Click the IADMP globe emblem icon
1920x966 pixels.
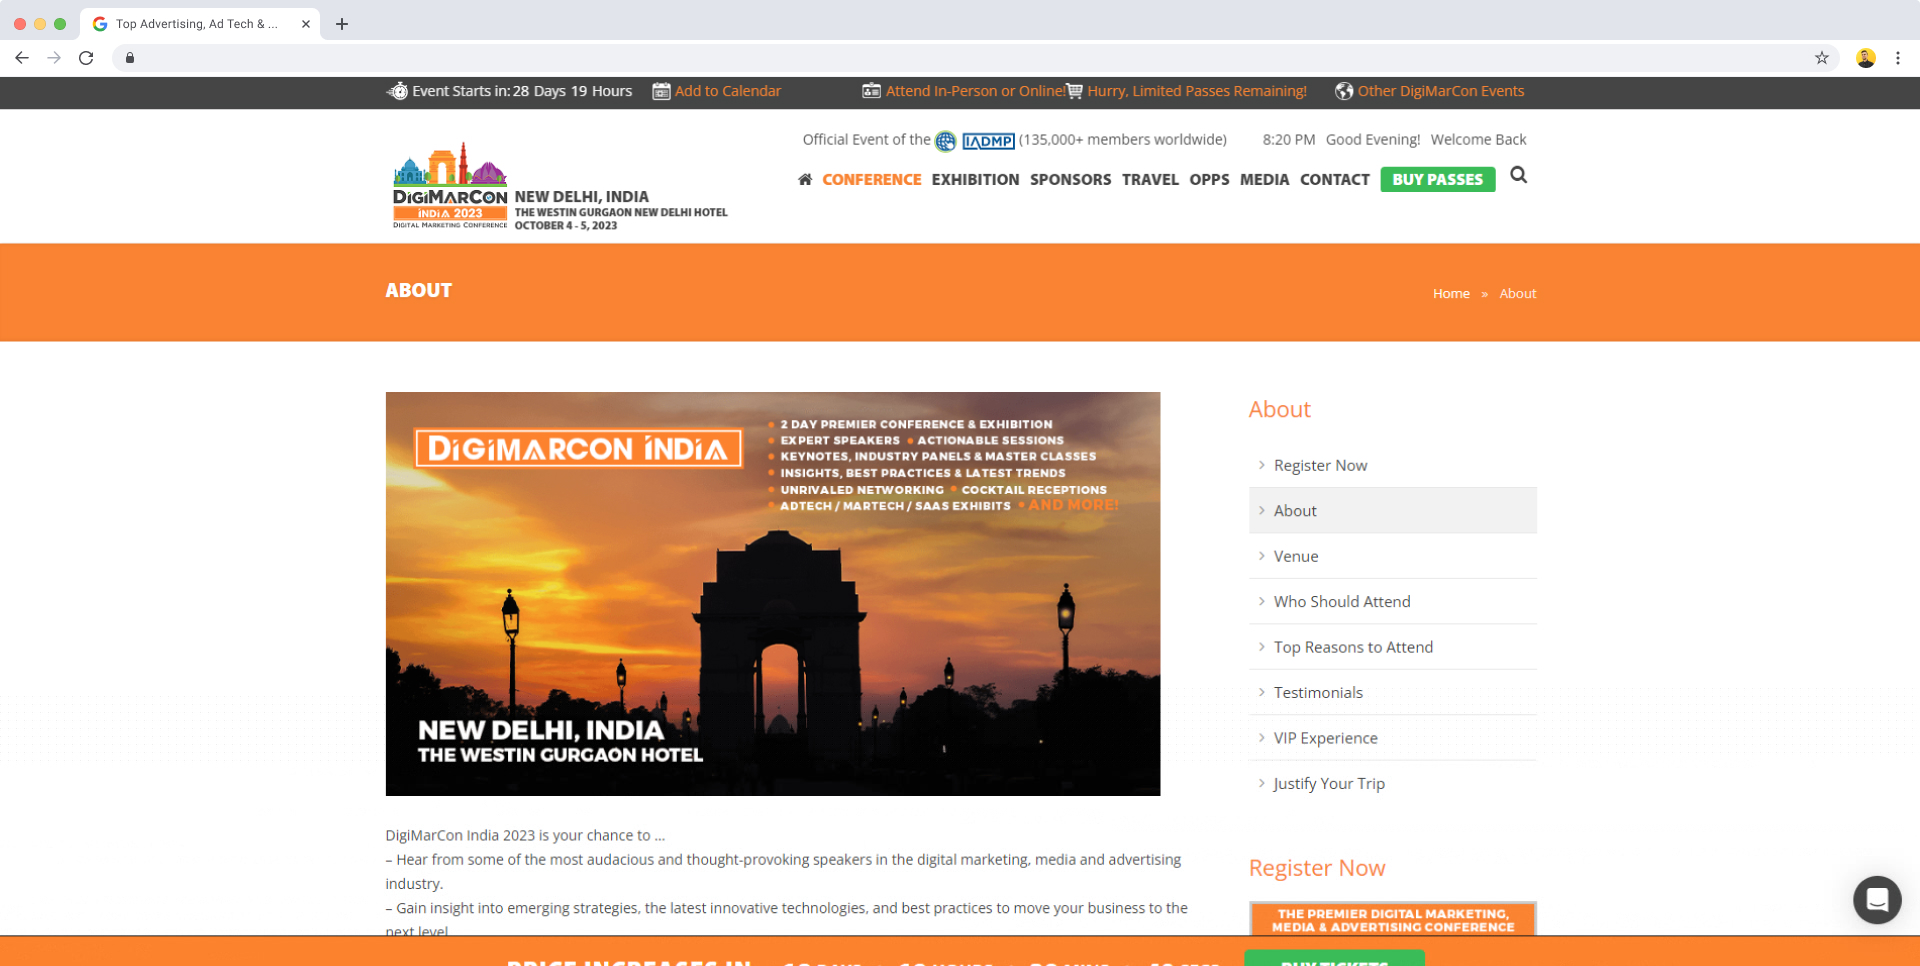[x=946, y=141]
